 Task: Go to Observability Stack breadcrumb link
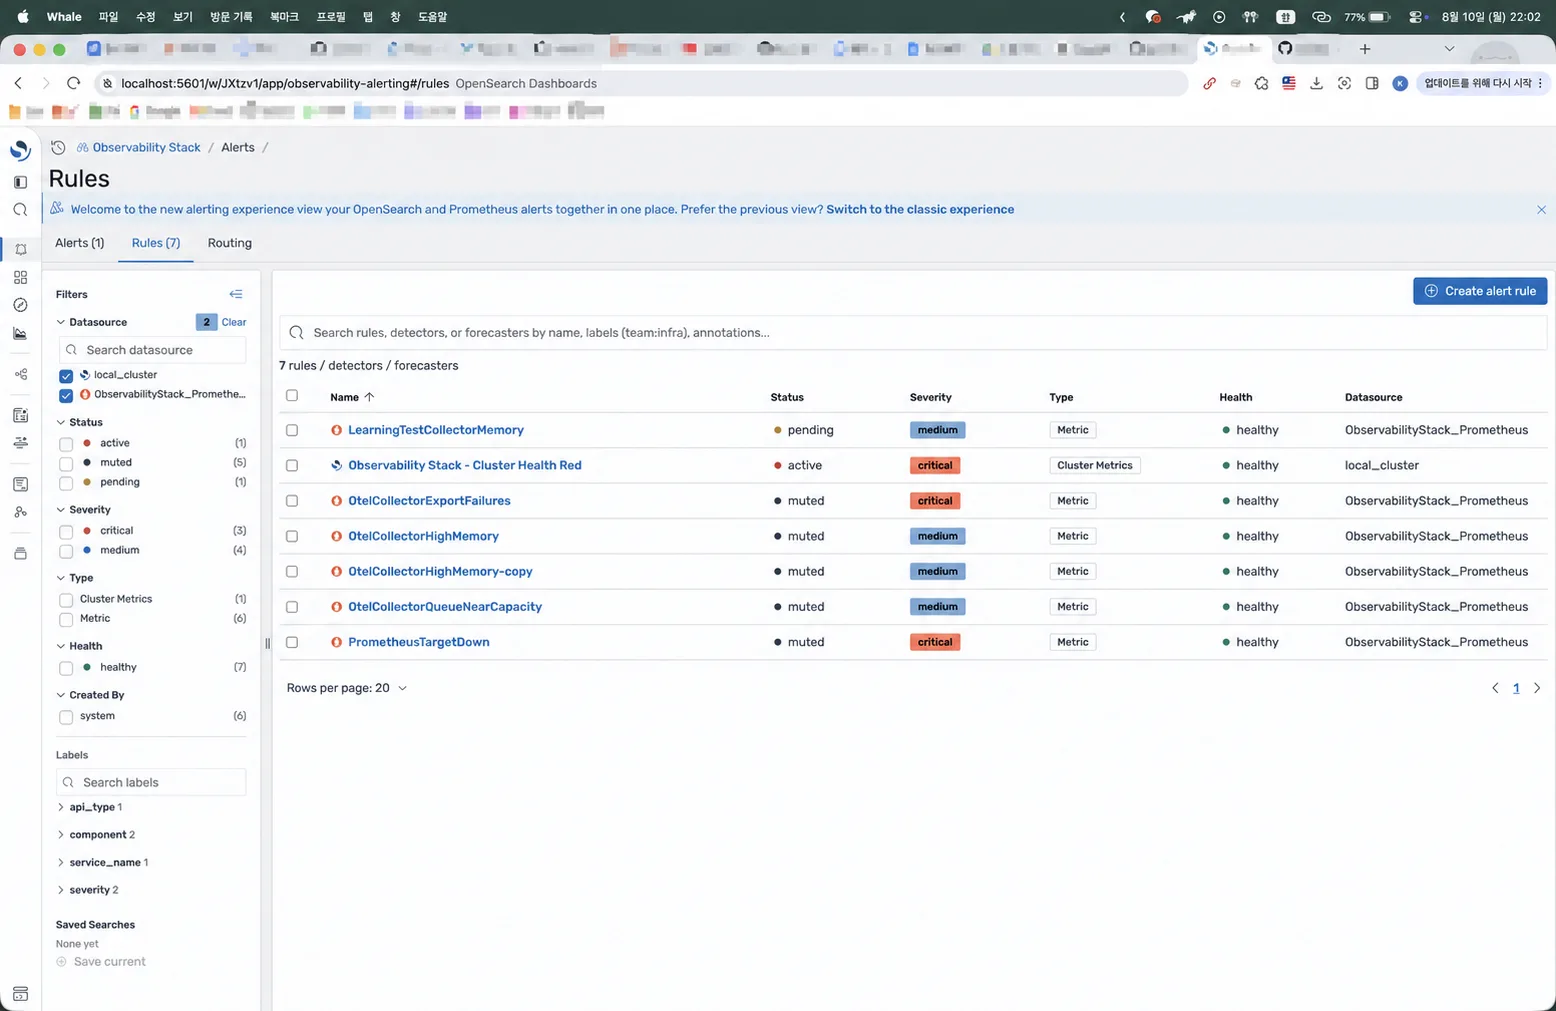pos(147,147)
